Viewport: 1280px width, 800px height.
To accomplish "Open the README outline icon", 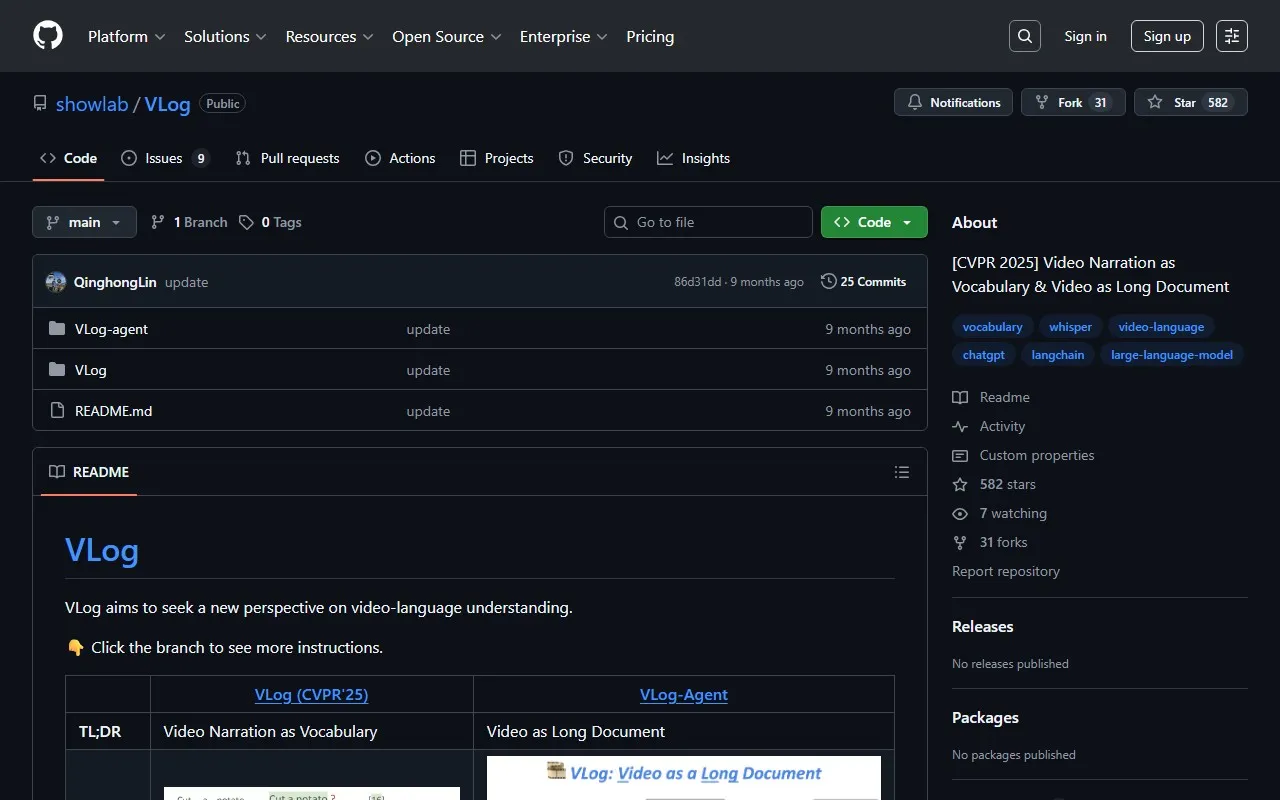I will (902, 472).
